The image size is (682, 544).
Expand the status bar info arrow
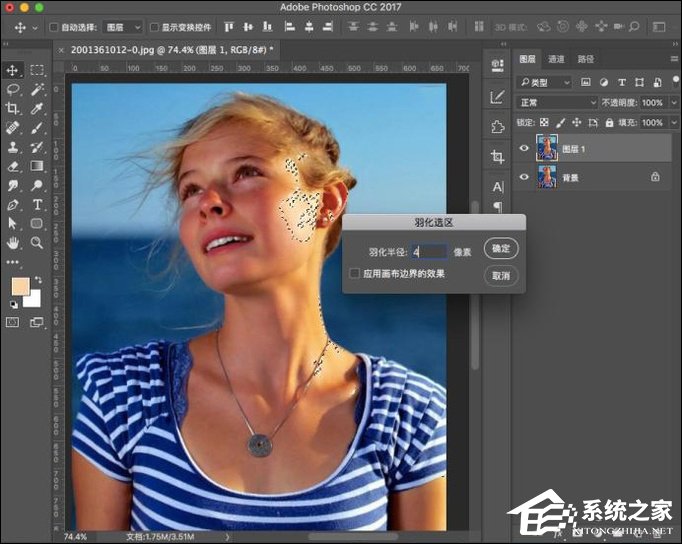(227, 537)
